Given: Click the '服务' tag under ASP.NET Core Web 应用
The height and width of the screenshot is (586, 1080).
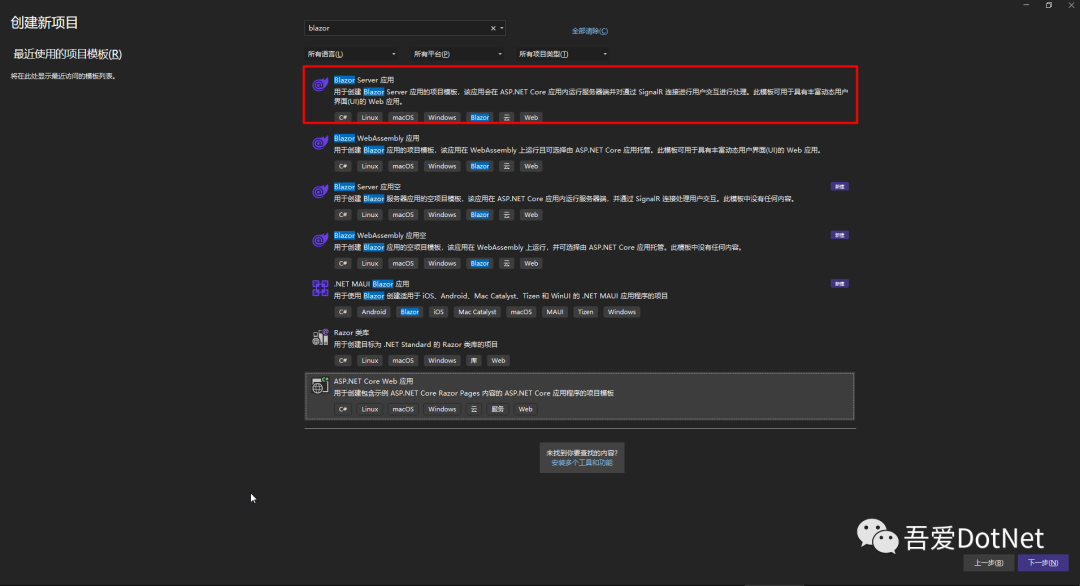Looking at the screenshot, I should pyautogui.click(x=497, y=409).
